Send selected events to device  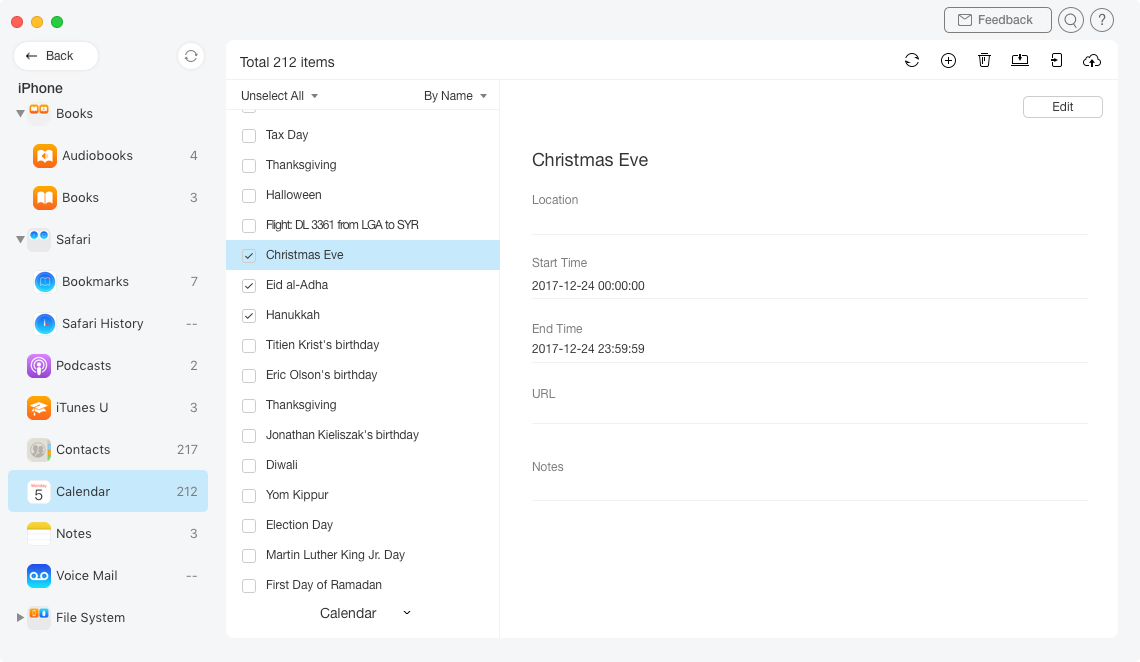(x=1056, y=60)
